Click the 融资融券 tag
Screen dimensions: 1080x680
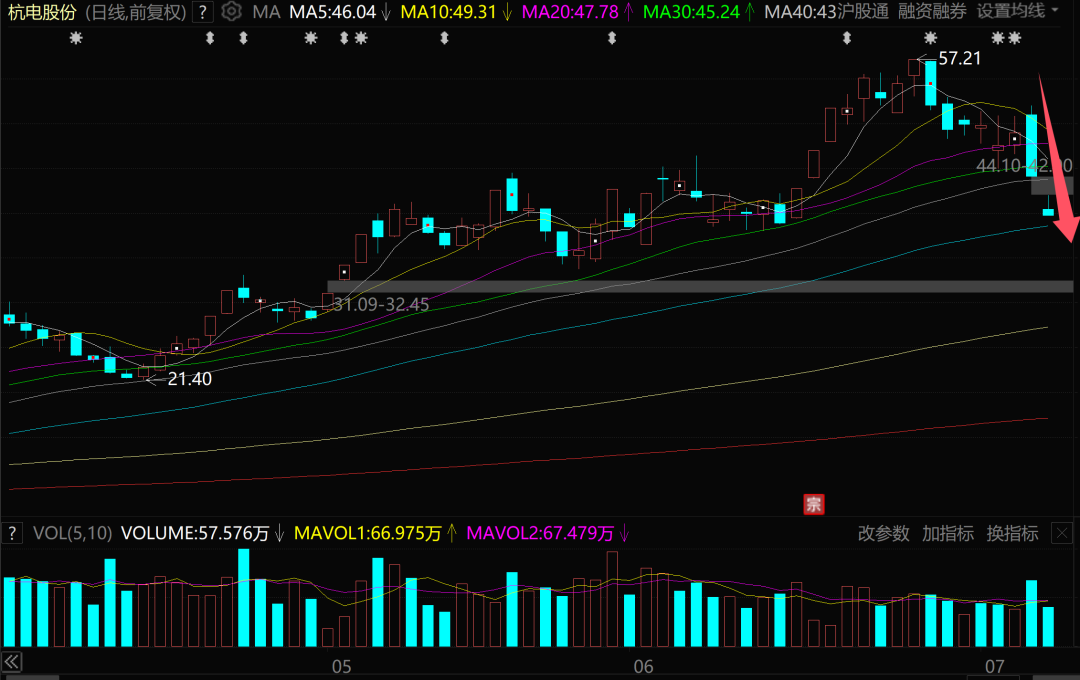(x=933, y=12)
